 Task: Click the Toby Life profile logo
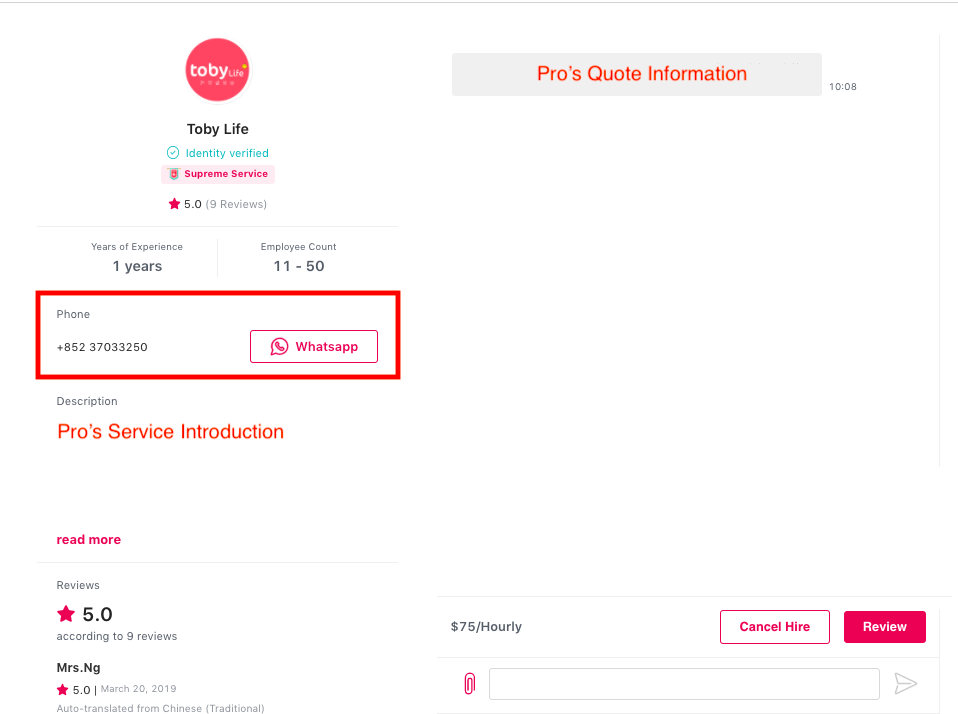point(218,70)
